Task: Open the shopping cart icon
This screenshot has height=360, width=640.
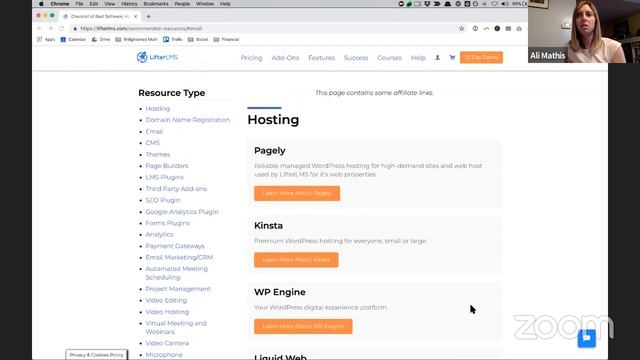Action: tap(452, 58)
